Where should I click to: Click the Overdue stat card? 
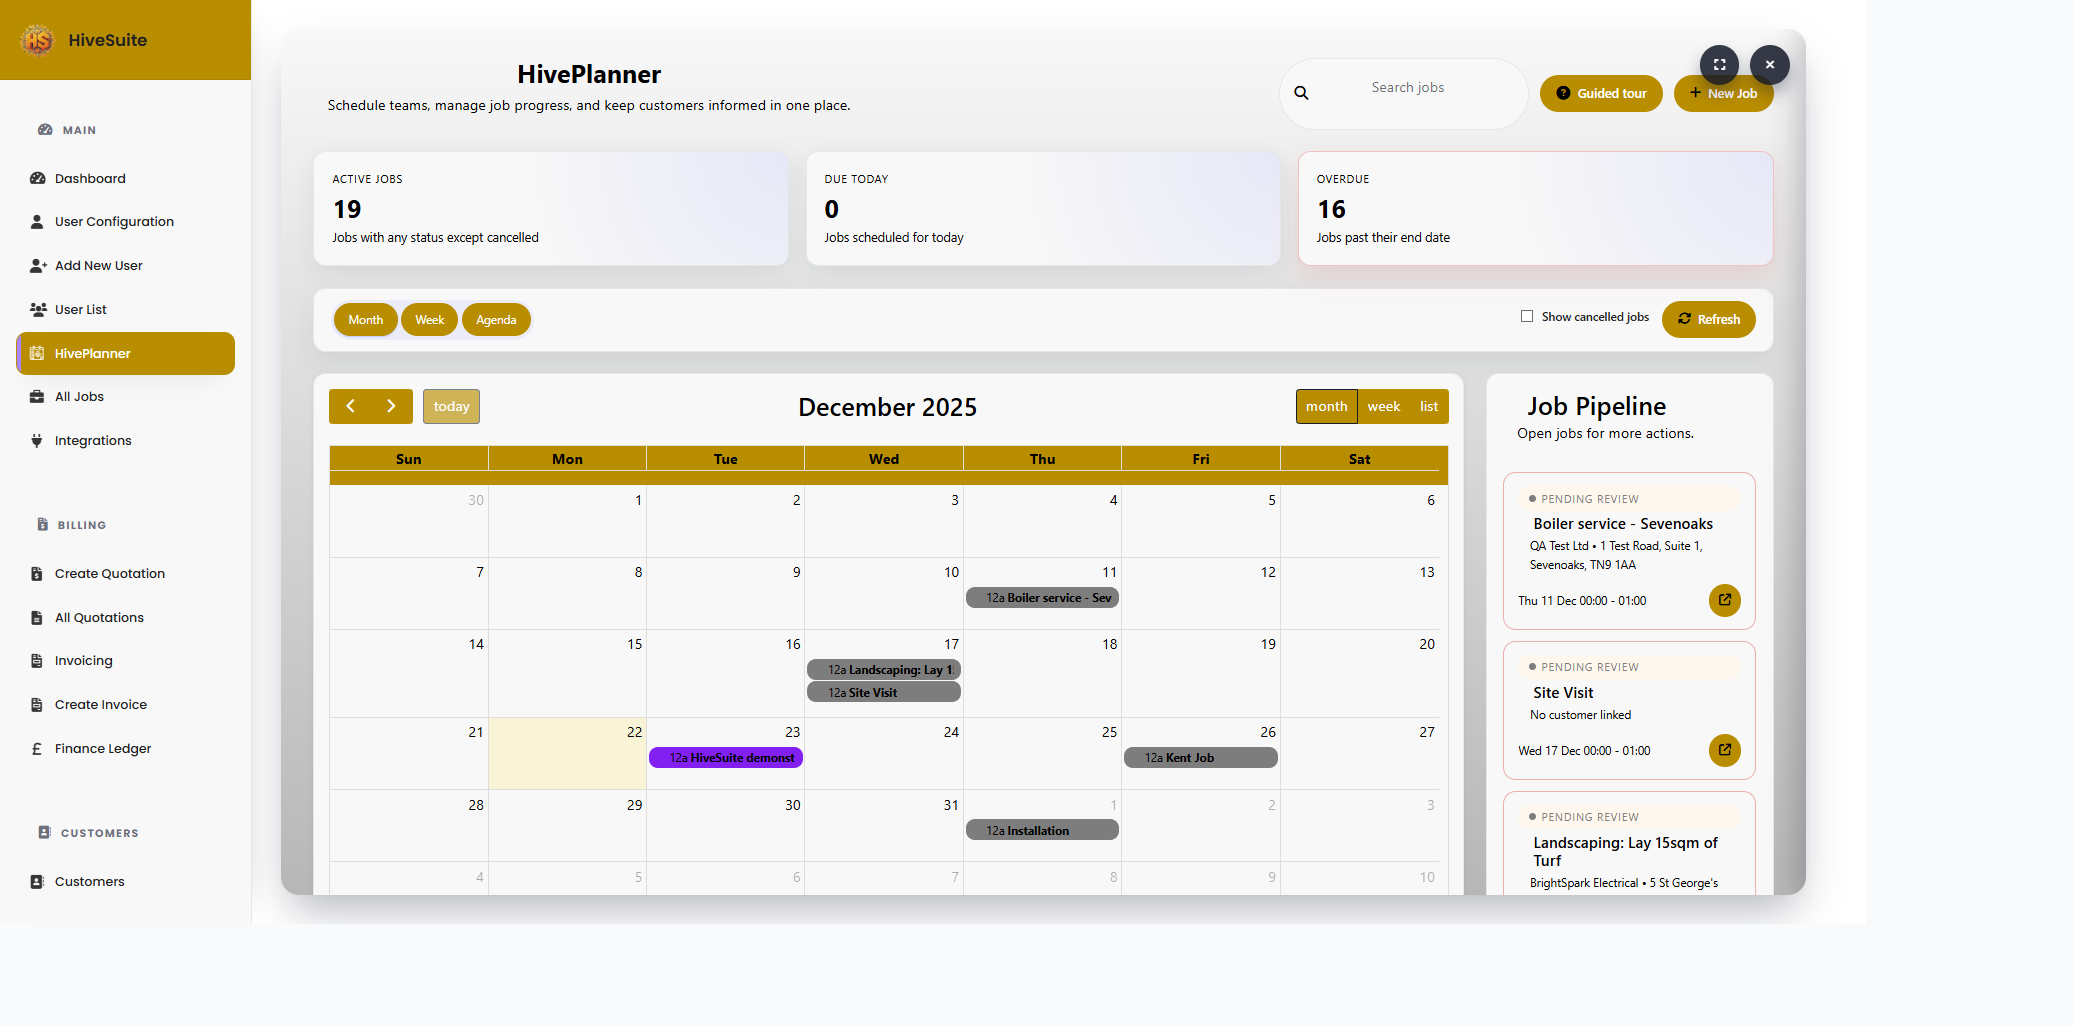coord(1535,208)
